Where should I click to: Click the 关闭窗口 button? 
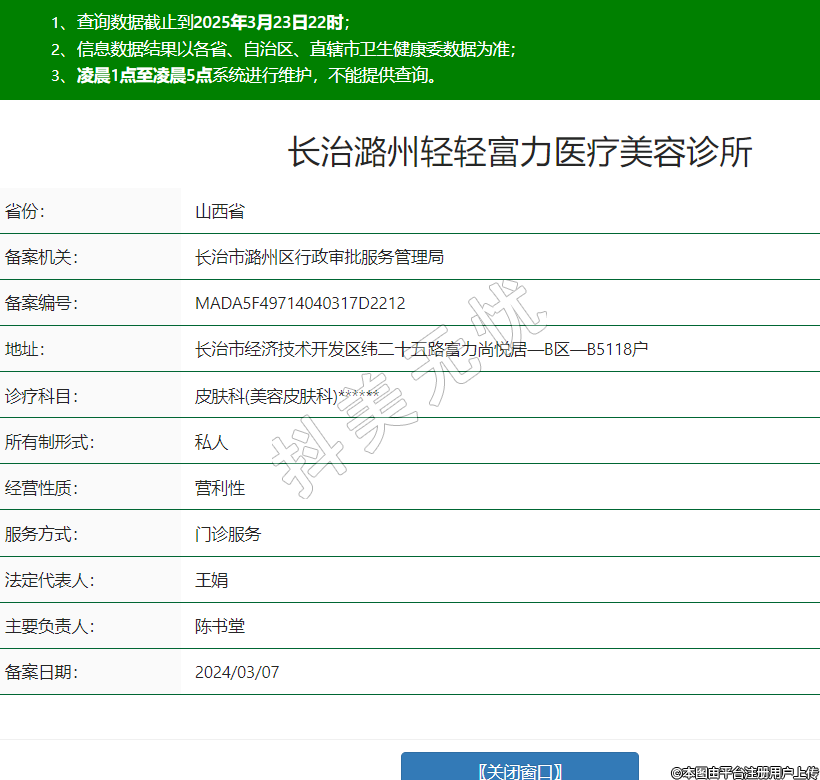click(x=519, y=768)
